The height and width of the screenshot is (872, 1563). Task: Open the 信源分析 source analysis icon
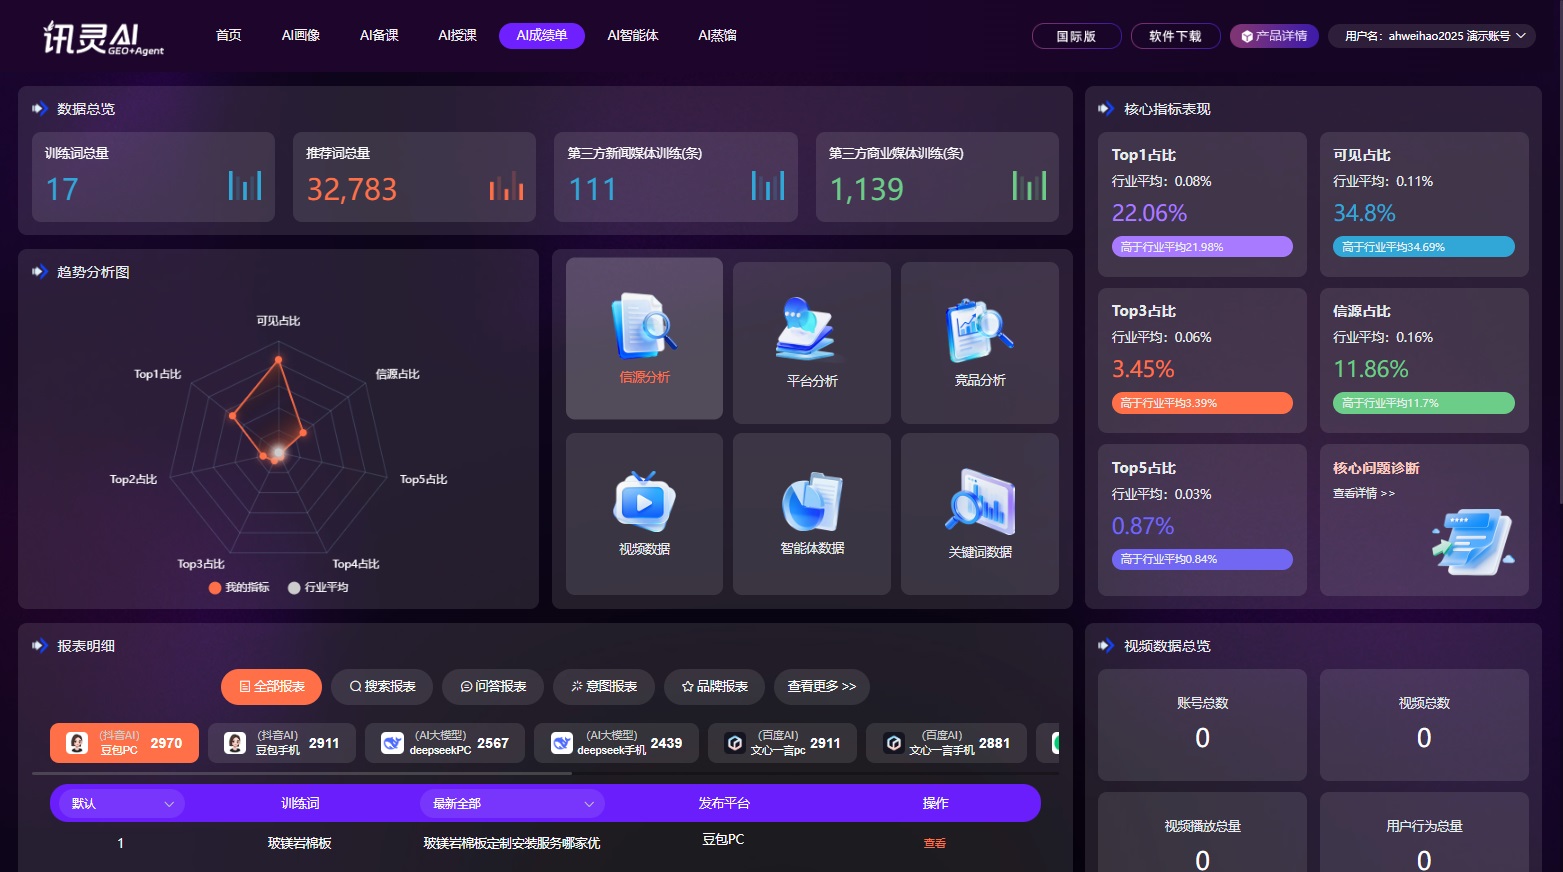[x=644, y=327]
